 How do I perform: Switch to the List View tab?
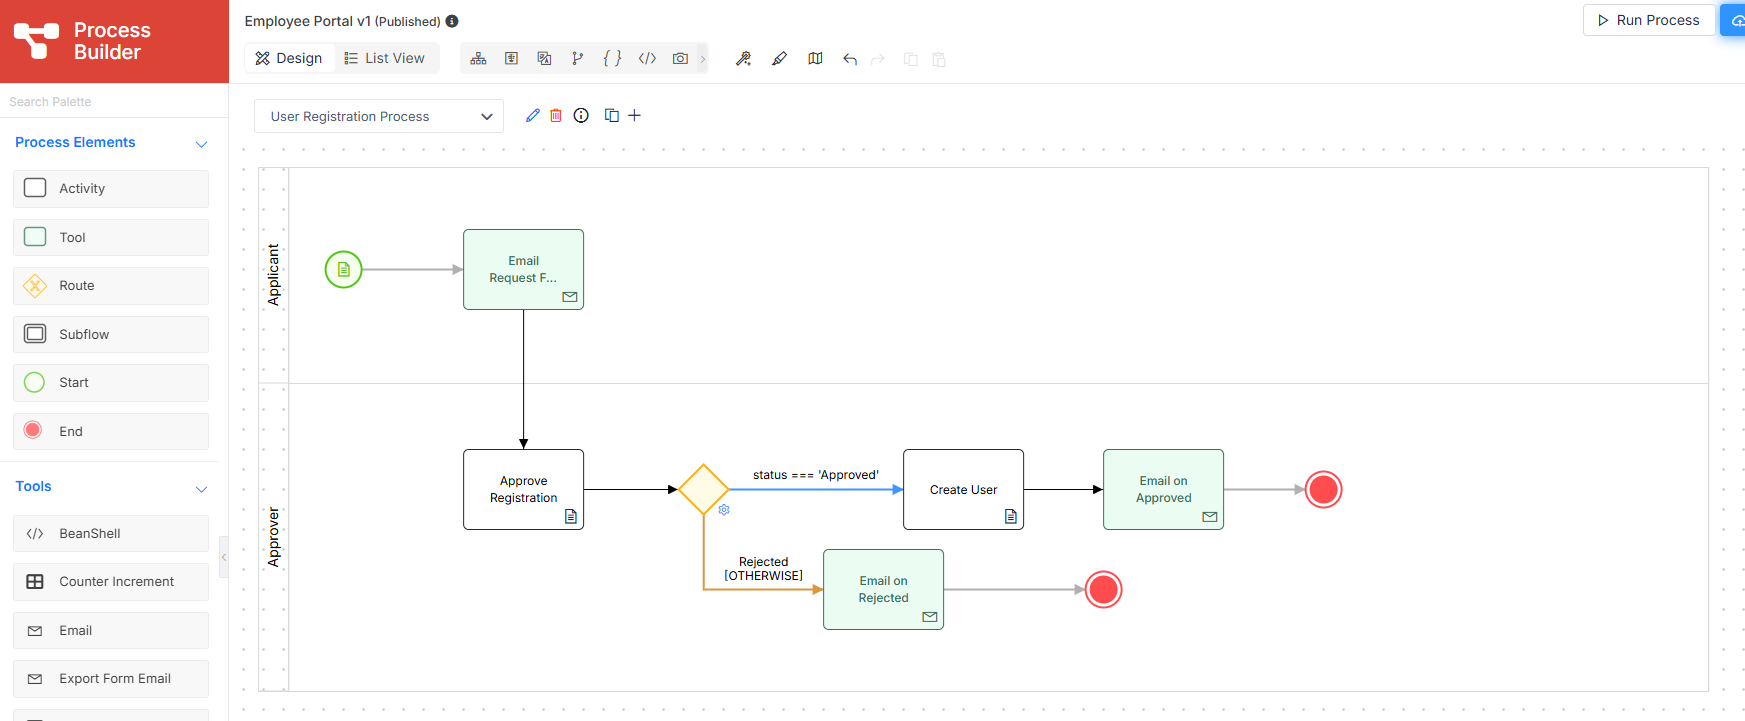[x=384, y=58]
